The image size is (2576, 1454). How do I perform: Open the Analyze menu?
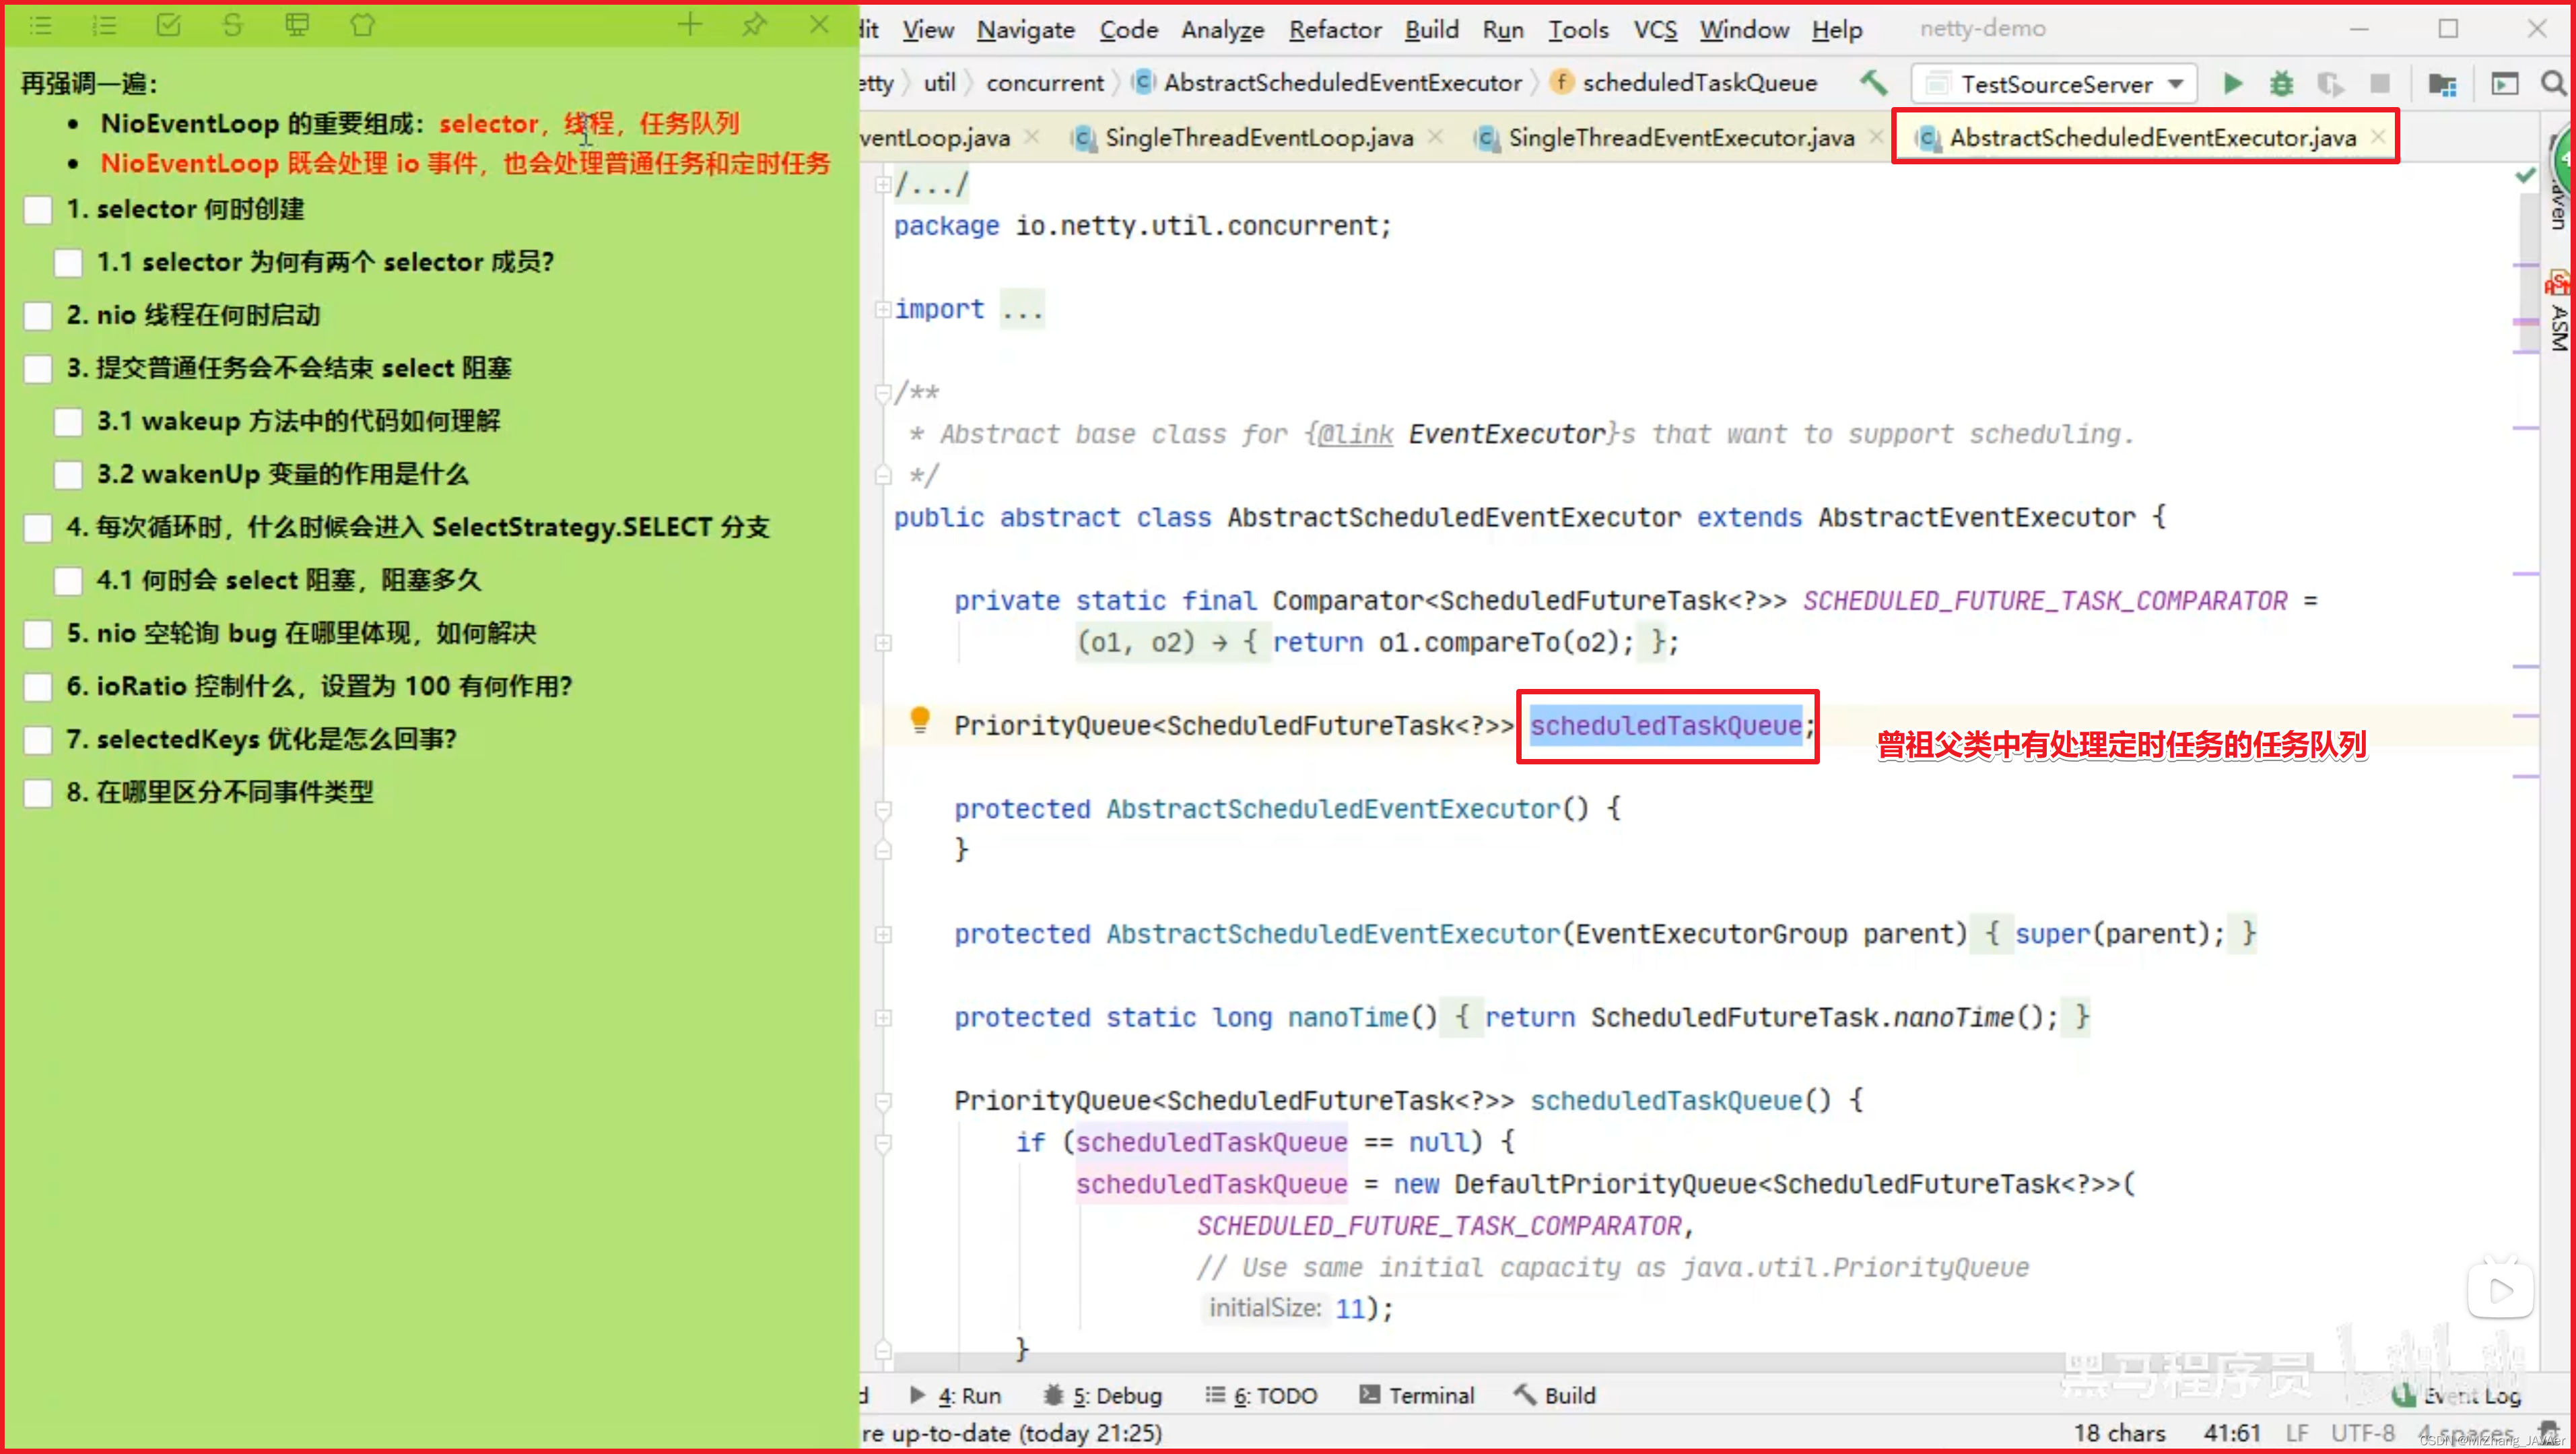(1222, 30)
